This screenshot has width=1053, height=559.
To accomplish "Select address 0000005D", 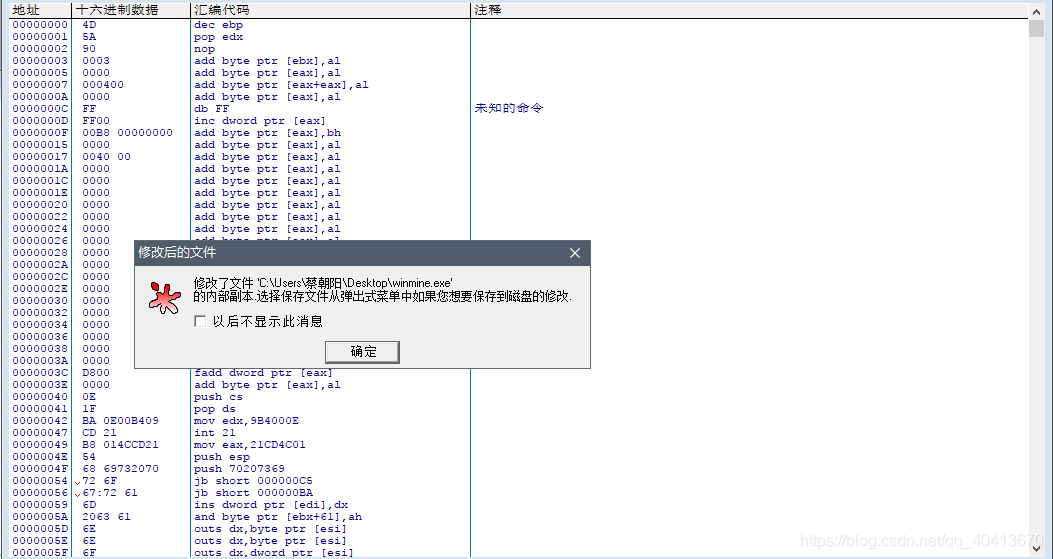I will 40,529.
